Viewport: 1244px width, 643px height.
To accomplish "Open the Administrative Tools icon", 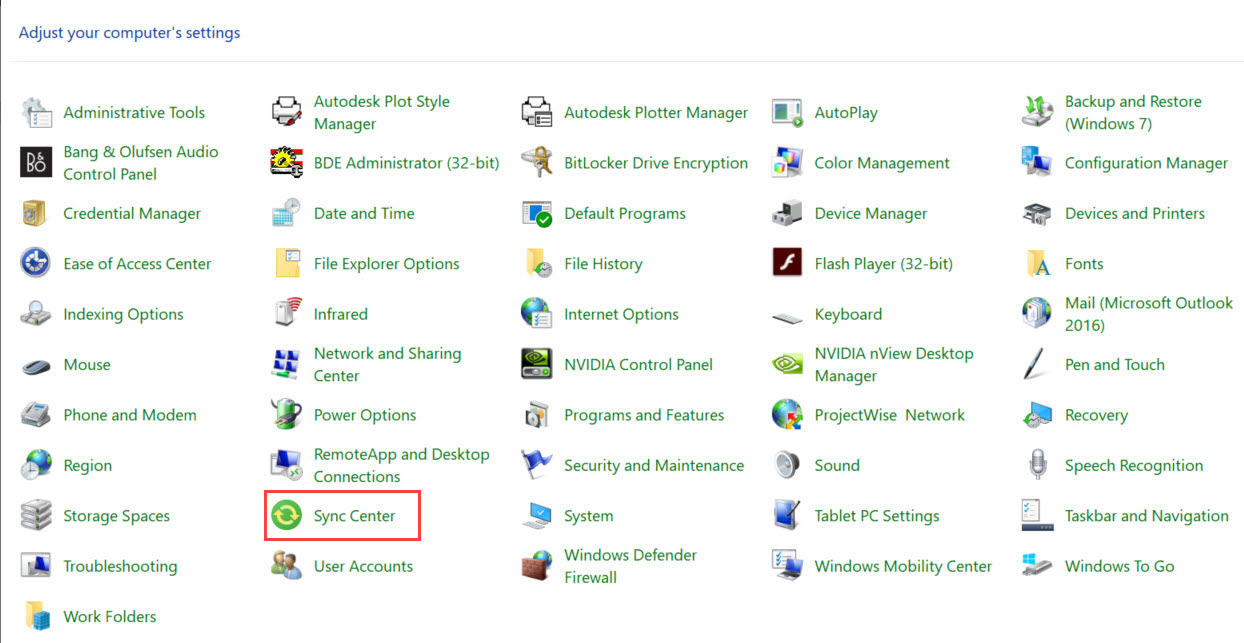I will tap(37, 113).
